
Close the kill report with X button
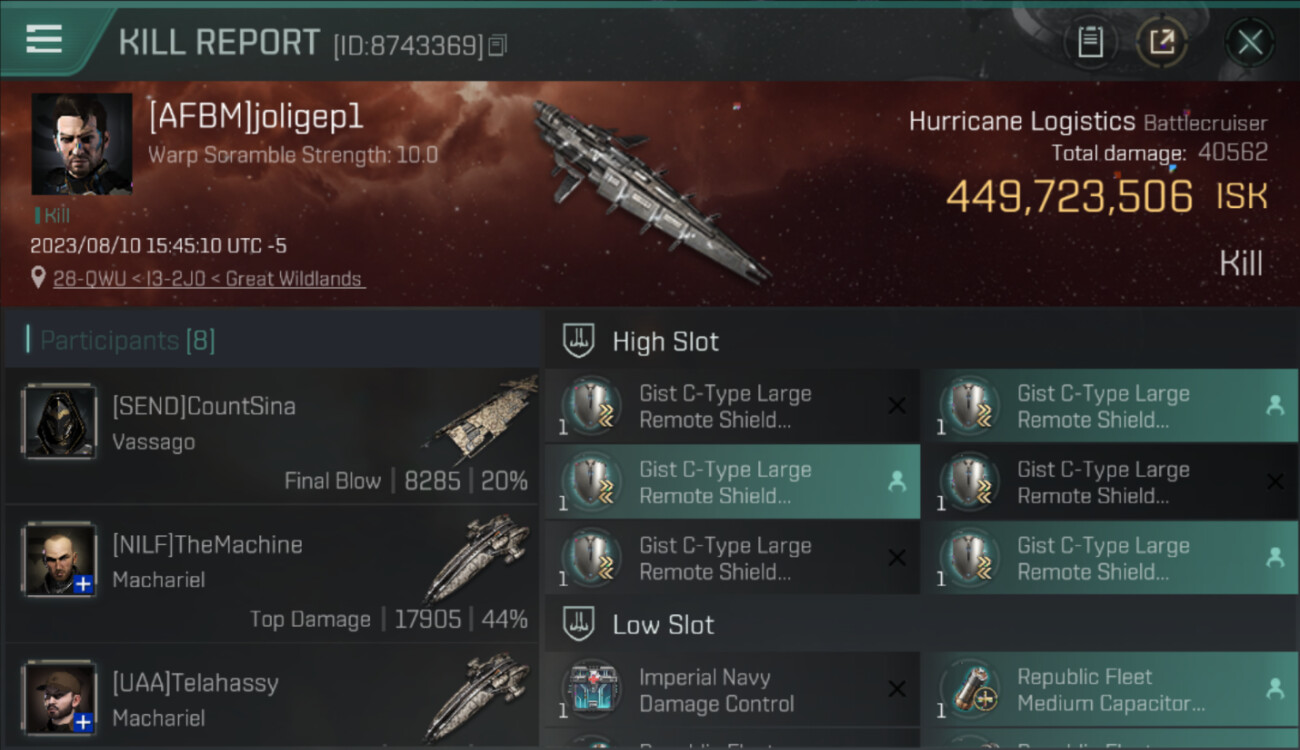coord(1250,42)
